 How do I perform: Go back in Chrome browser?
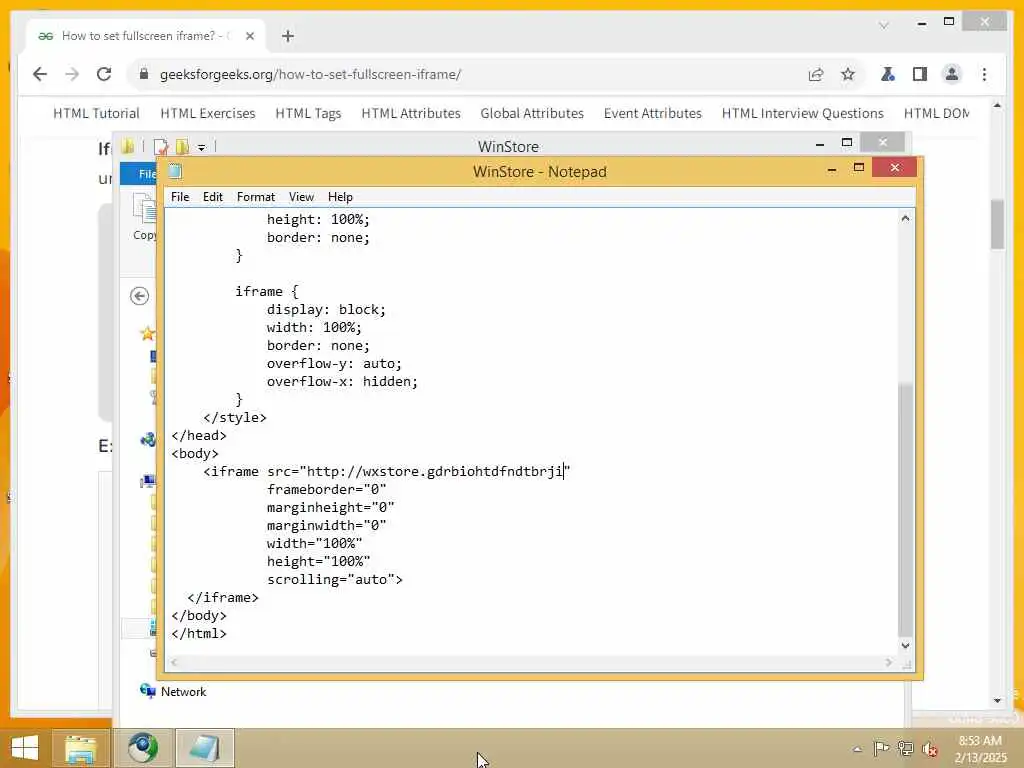coord(40,74)
